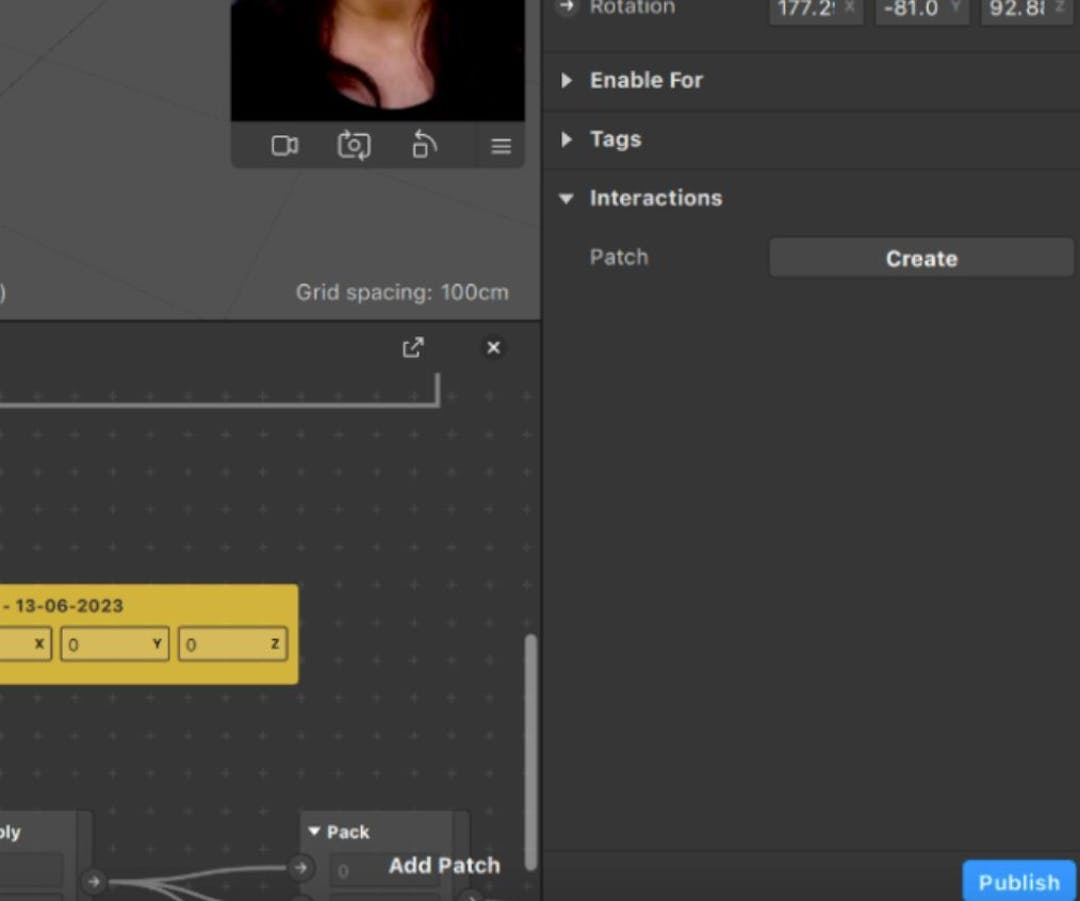
Task: Collapse the Interactions section
Action: (x=566, y=198)
